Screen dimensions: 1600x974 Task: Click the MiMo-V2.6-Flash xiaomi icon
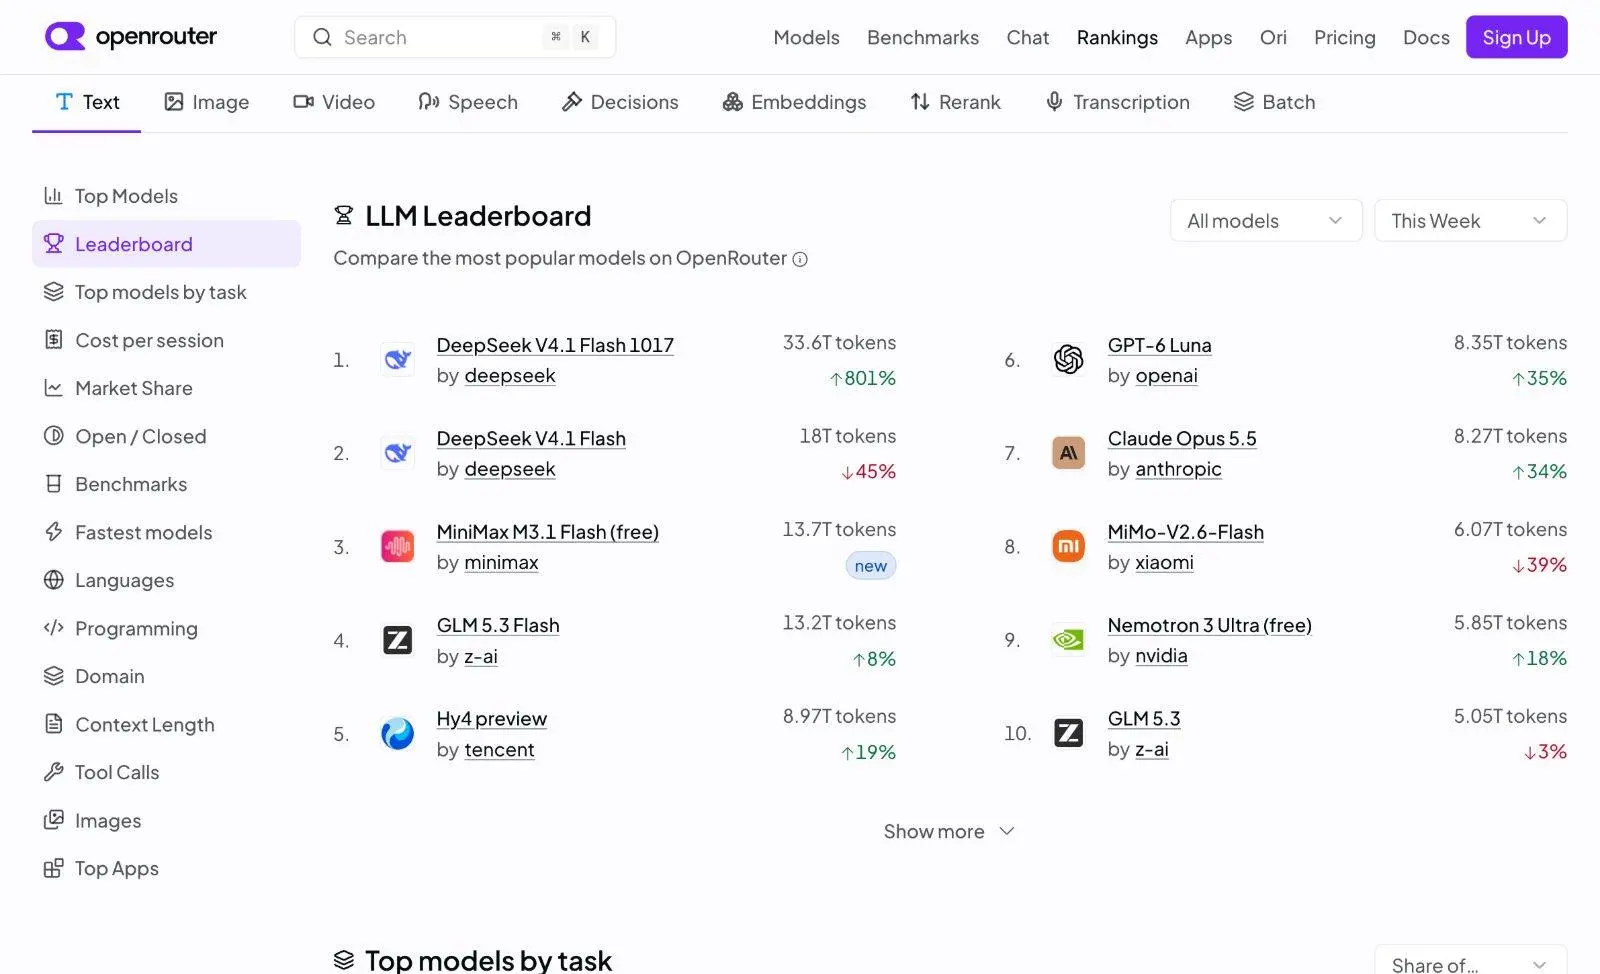tap(1069, 546)
